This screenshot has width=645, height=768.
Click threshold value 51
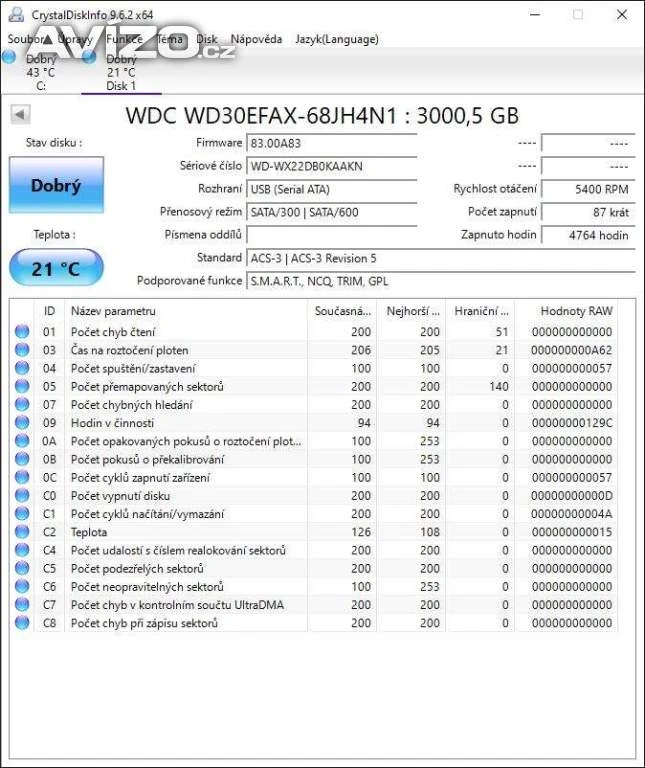click(x=502, y=332)
